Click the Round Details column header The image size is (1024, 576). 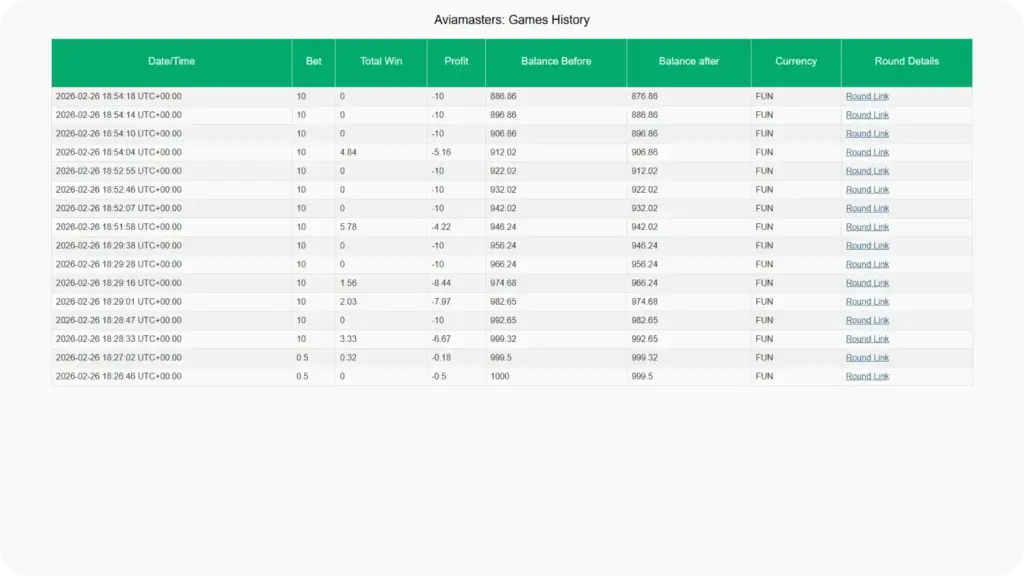tap(906, 61)
